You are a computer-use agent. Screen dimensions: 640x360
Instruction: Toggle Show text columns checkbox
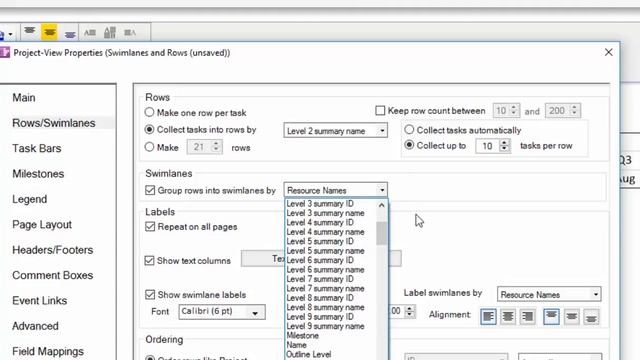pos(149,260)
